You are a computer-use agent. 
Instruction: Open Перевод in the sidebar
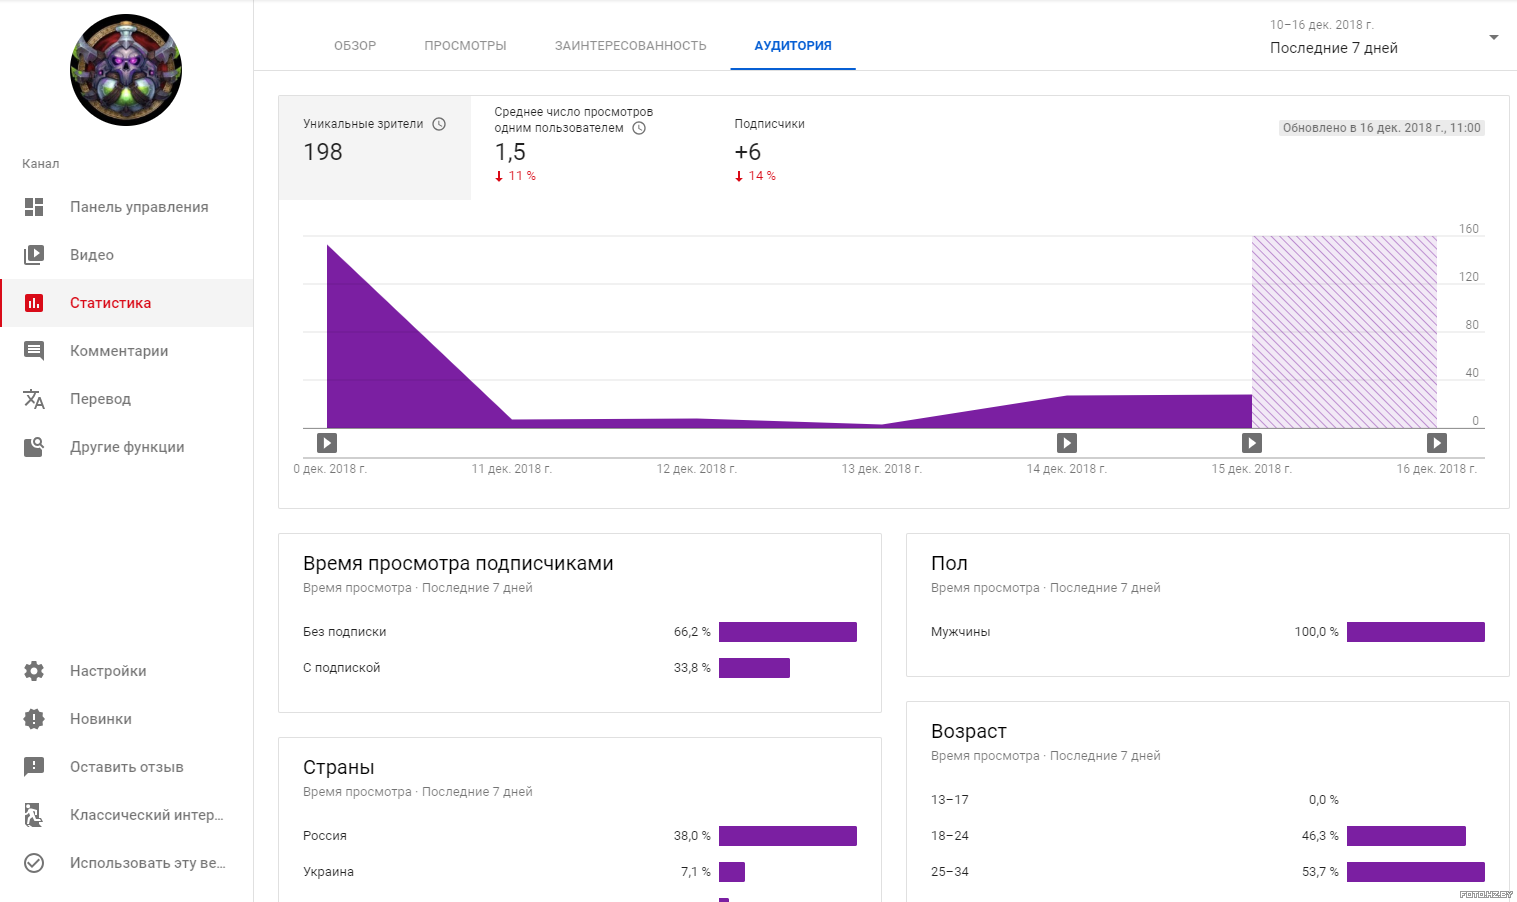(126, 399)
